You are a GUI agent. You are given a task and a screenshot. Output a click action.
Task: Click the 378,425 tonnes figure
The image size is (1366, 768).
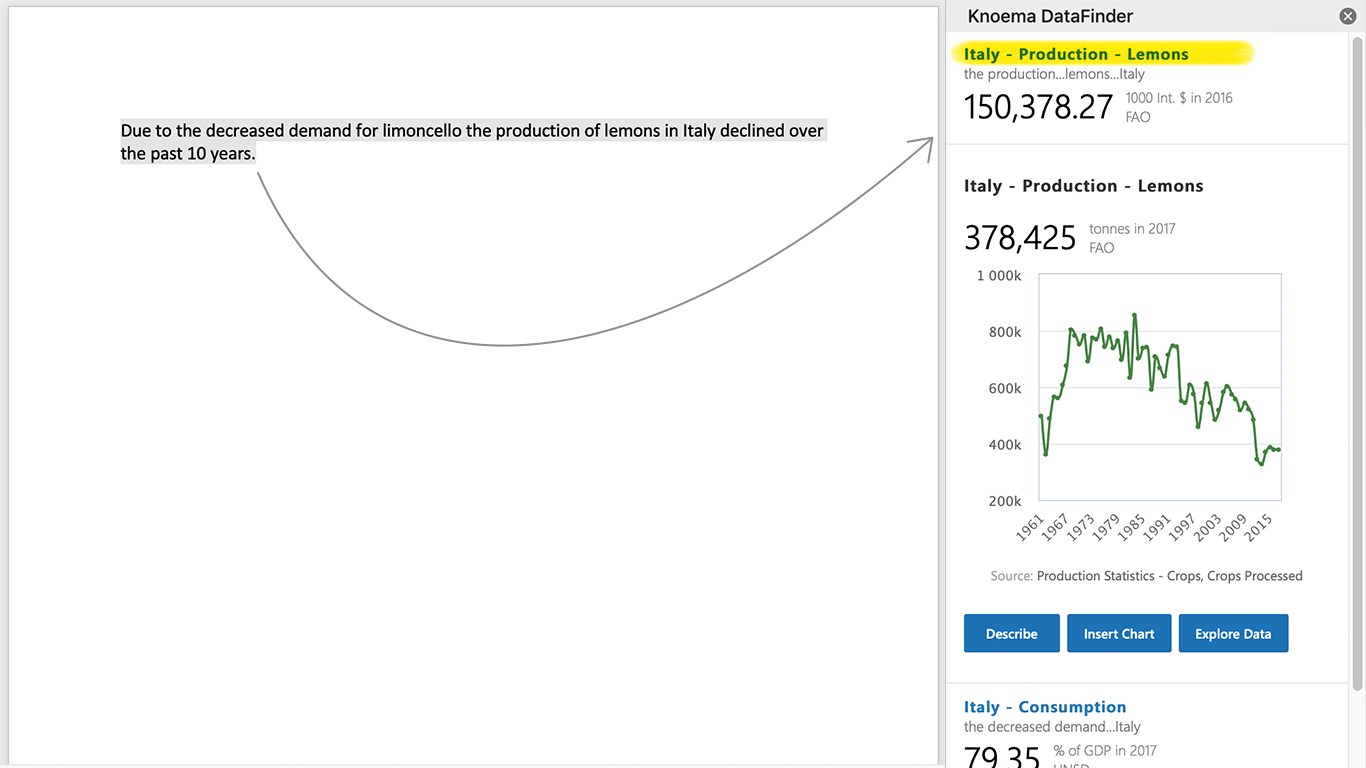pyautogui.click(x=1020, y=238)
